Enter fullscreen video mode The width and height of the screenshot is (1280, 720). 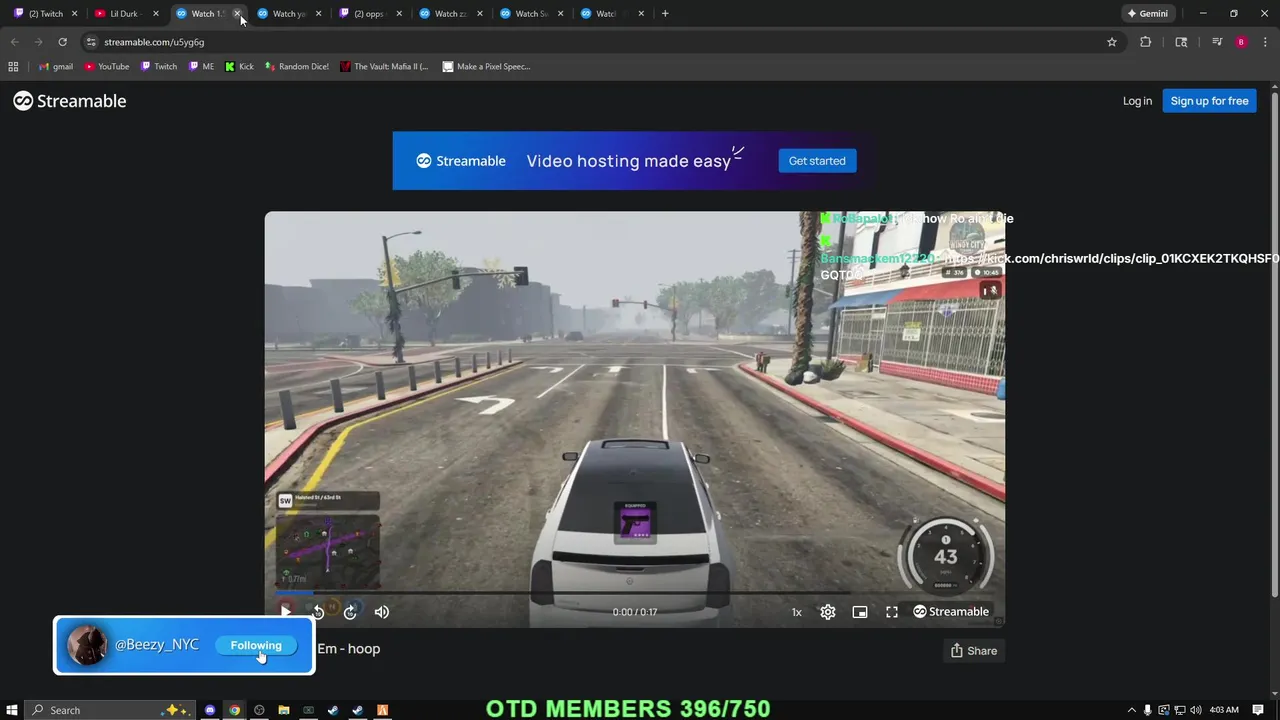892,612
